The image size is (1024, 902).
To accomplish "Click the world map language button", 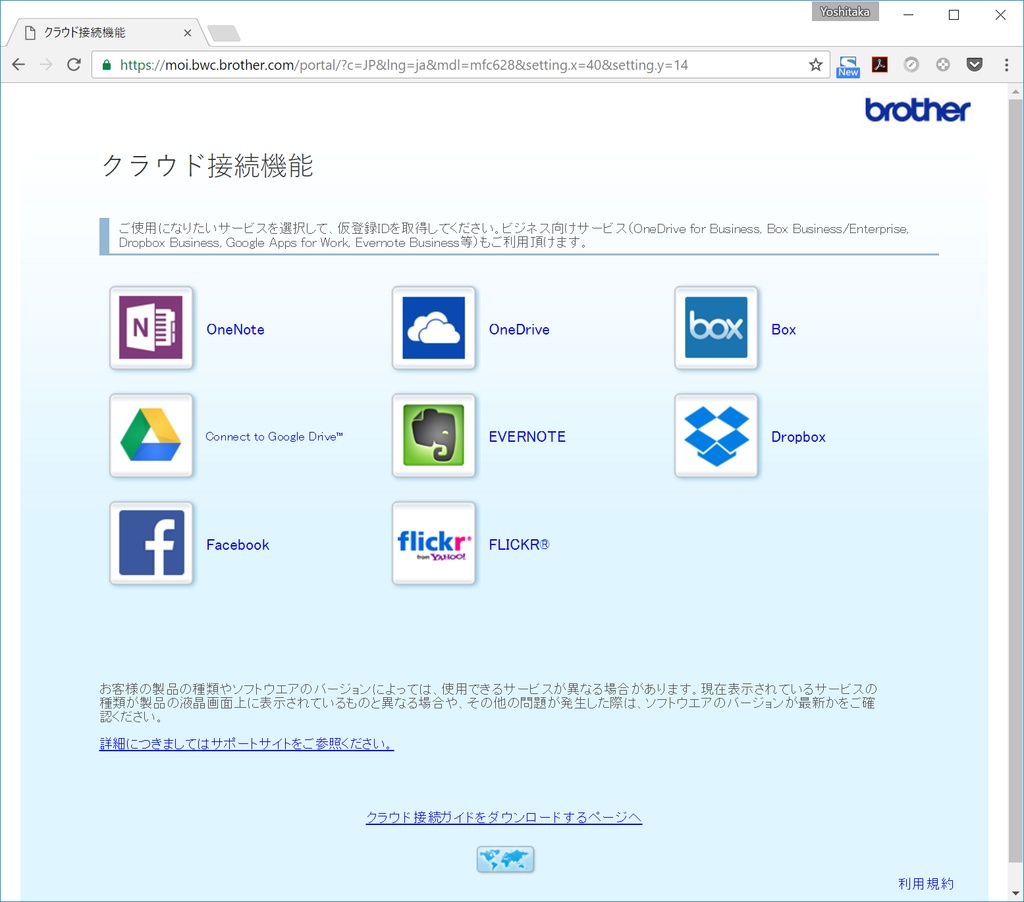I will (505, 859).
